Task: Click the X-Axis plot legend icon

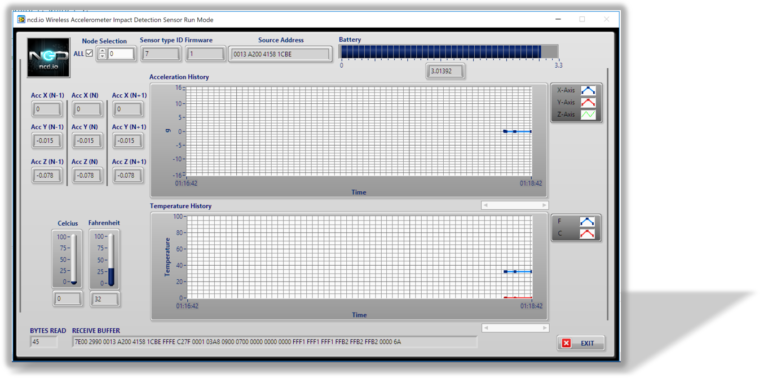Action: pos(588,91)
